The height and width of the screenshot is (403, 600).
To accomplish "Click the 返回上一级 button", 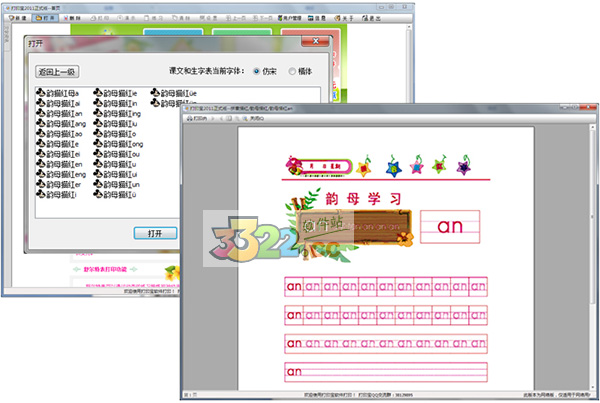I will (57, 72).
